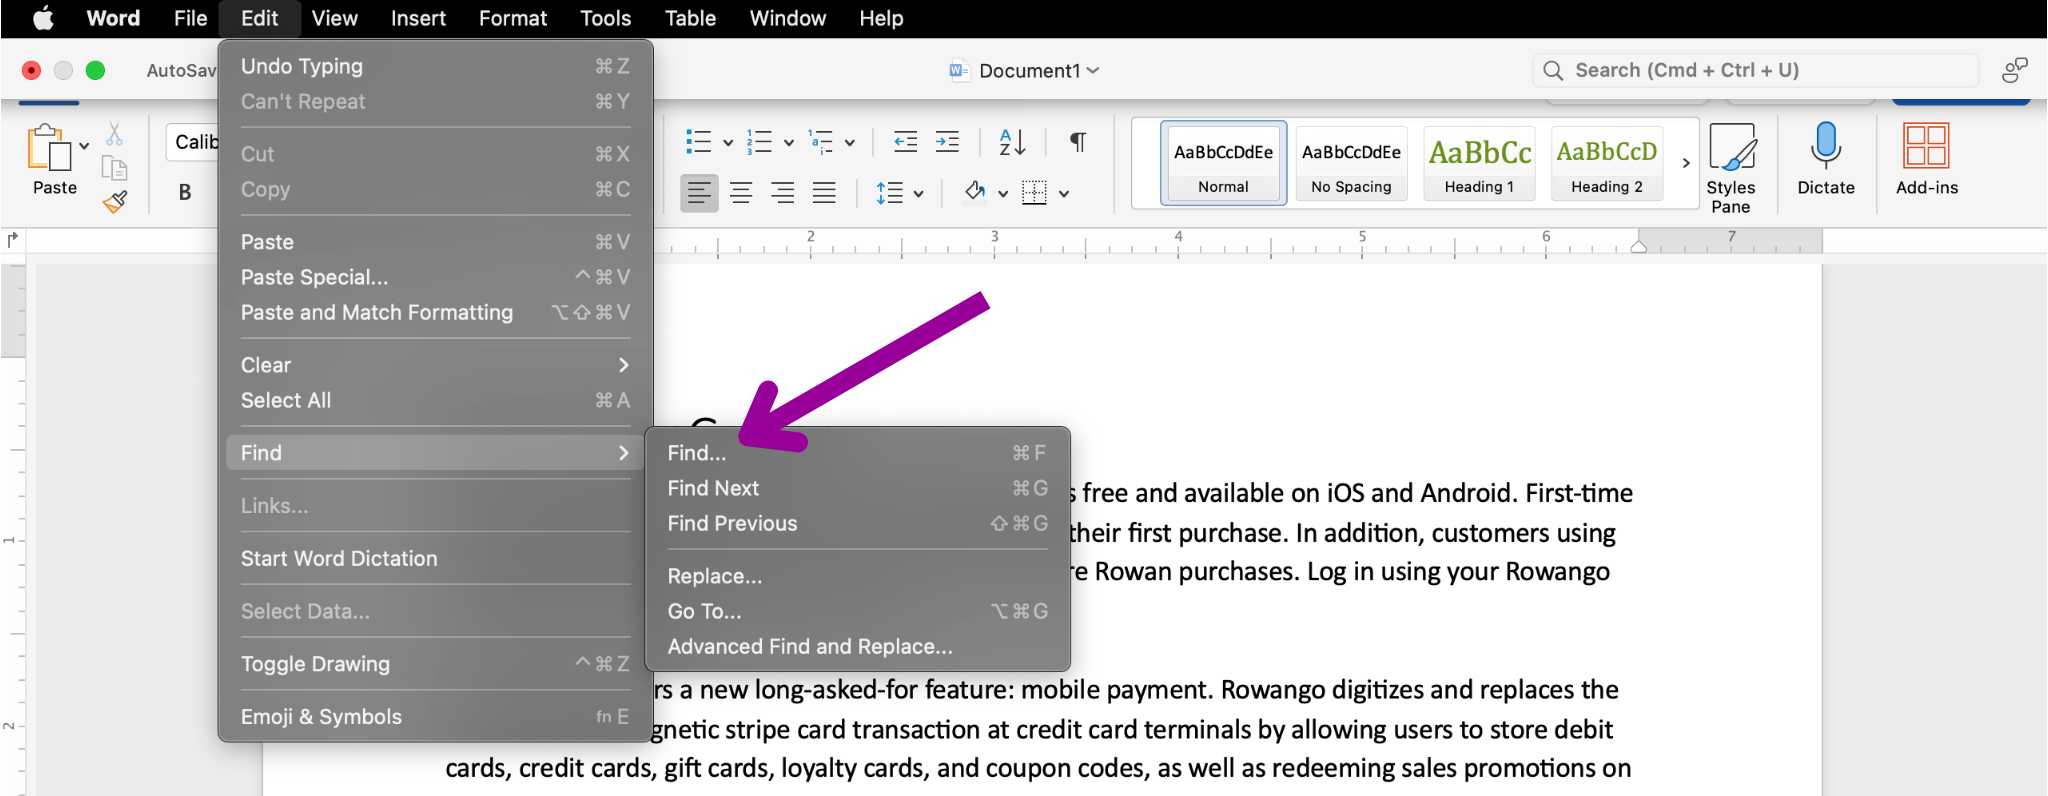Screen dimensions: 2048x796
Task: Click the ruler tab selector icon
Action: pos(13,240)
